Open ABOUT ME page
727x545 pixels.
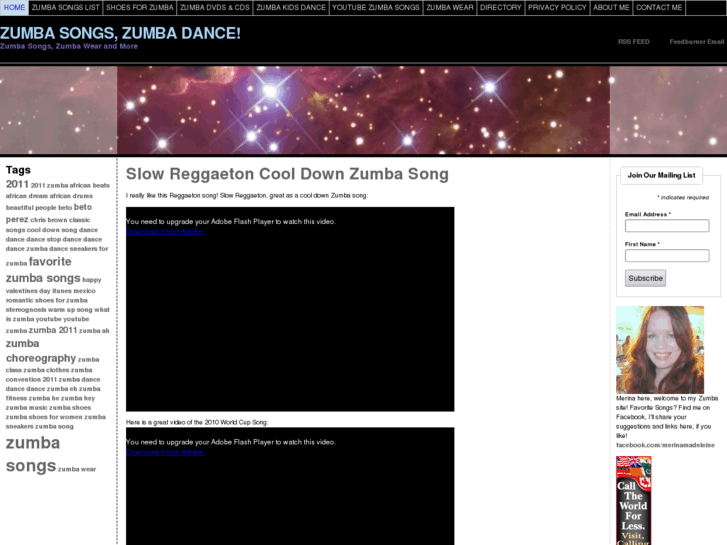pyautogui.click(x=611, y=7)
